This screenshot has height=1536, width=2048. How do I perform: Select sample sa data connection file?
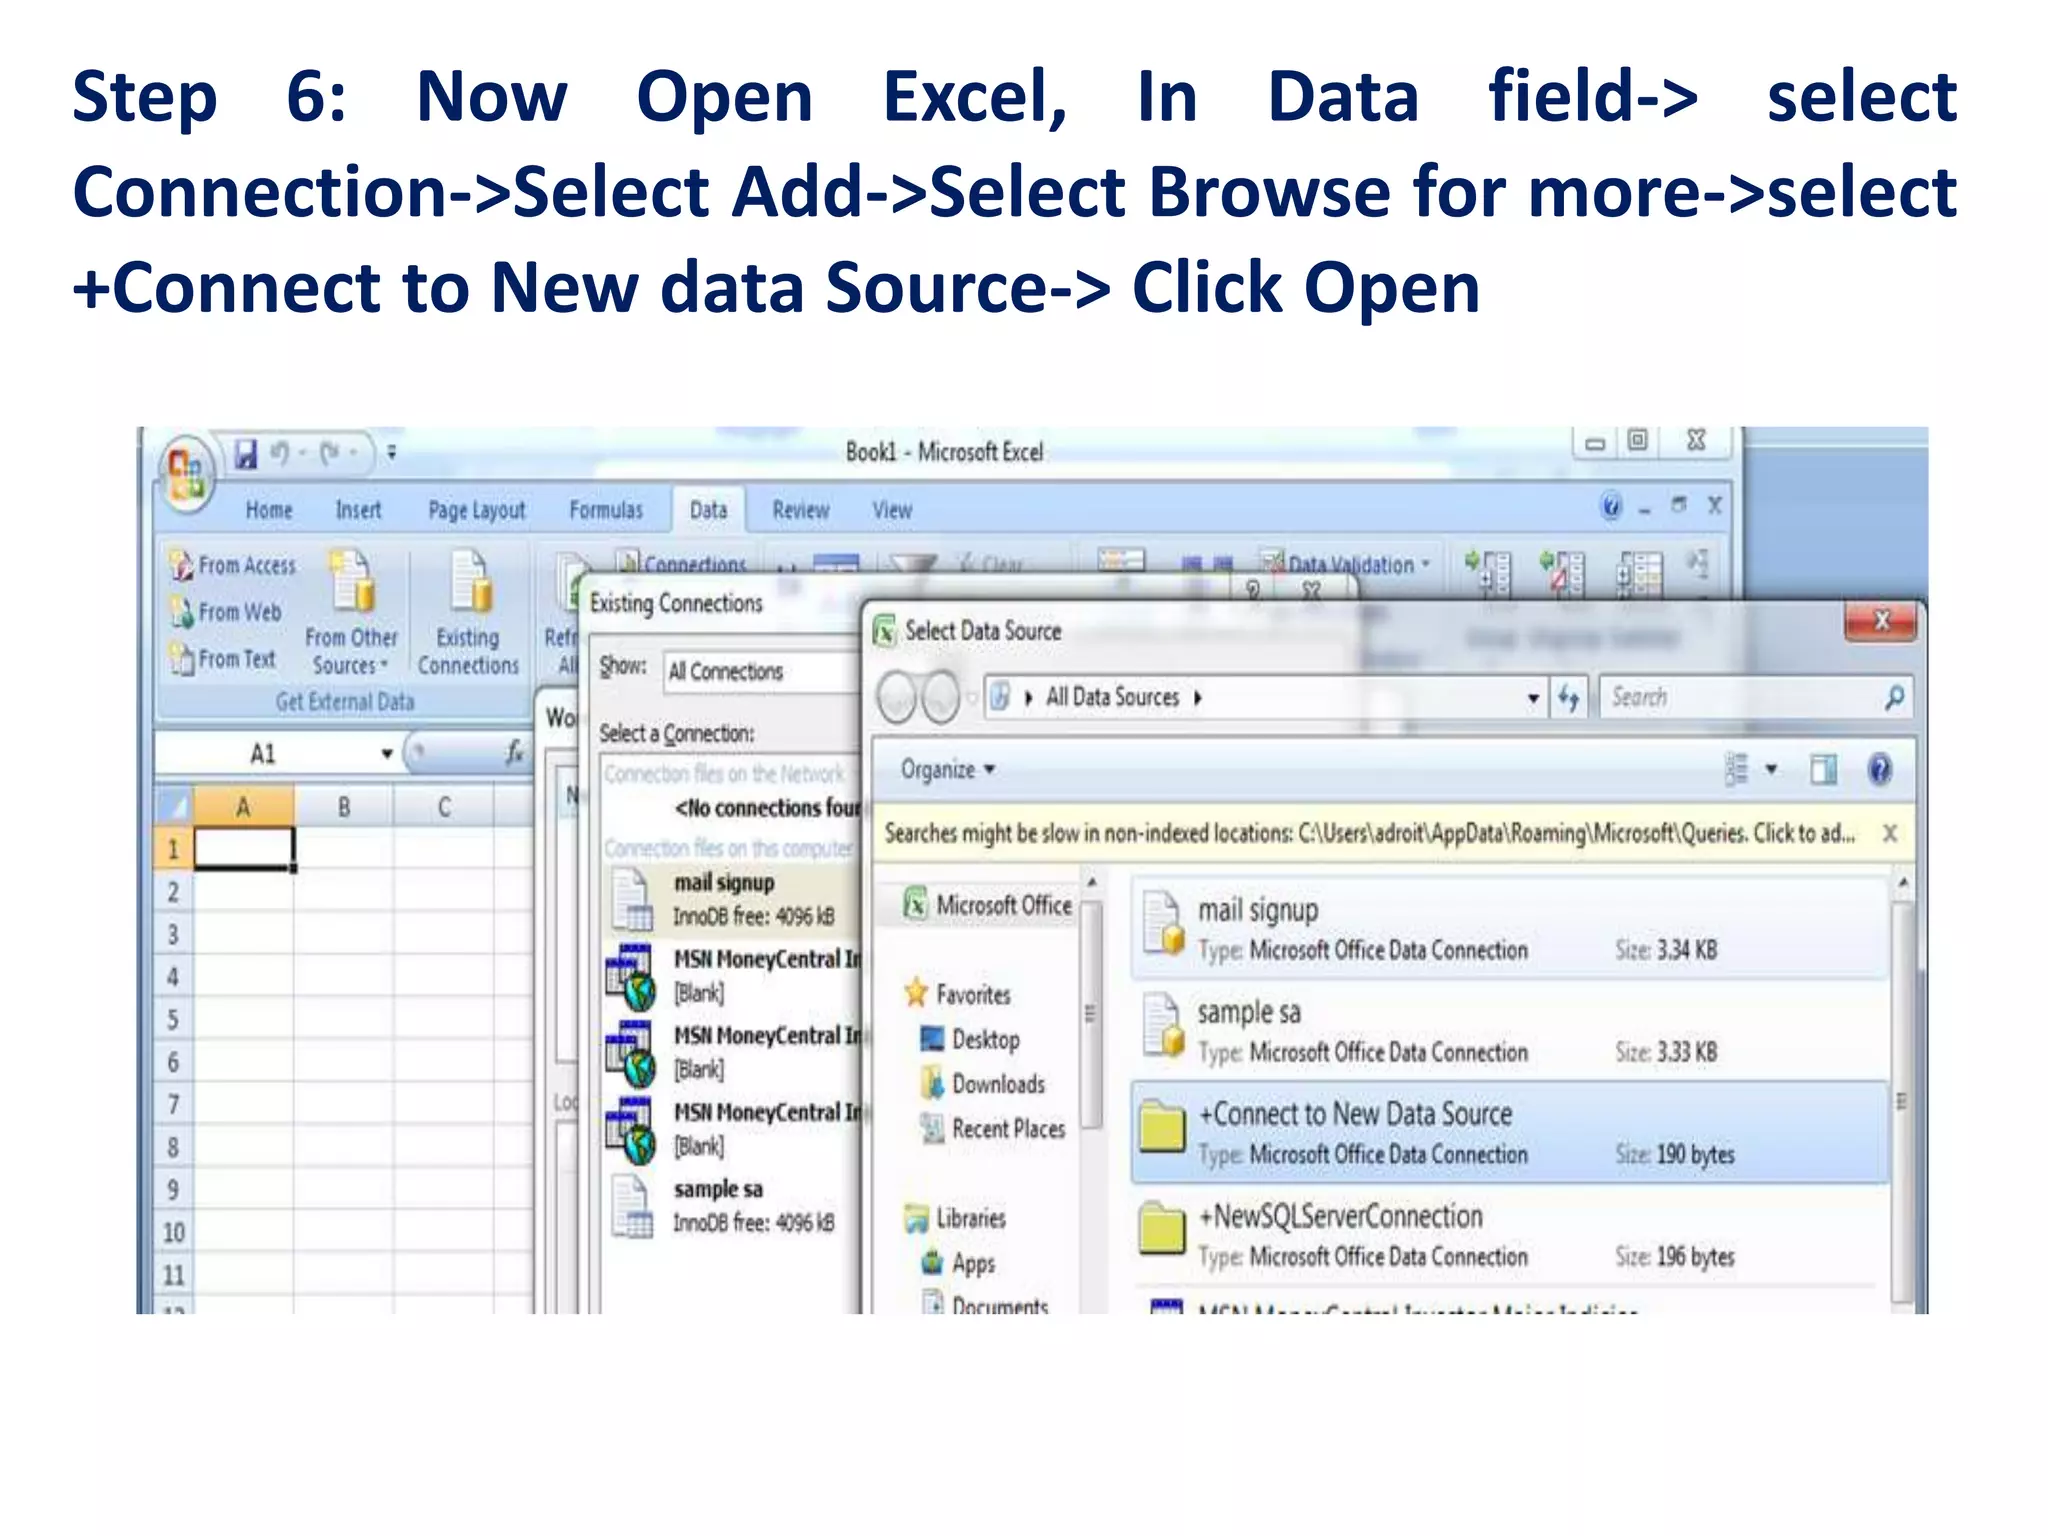1510,1029
